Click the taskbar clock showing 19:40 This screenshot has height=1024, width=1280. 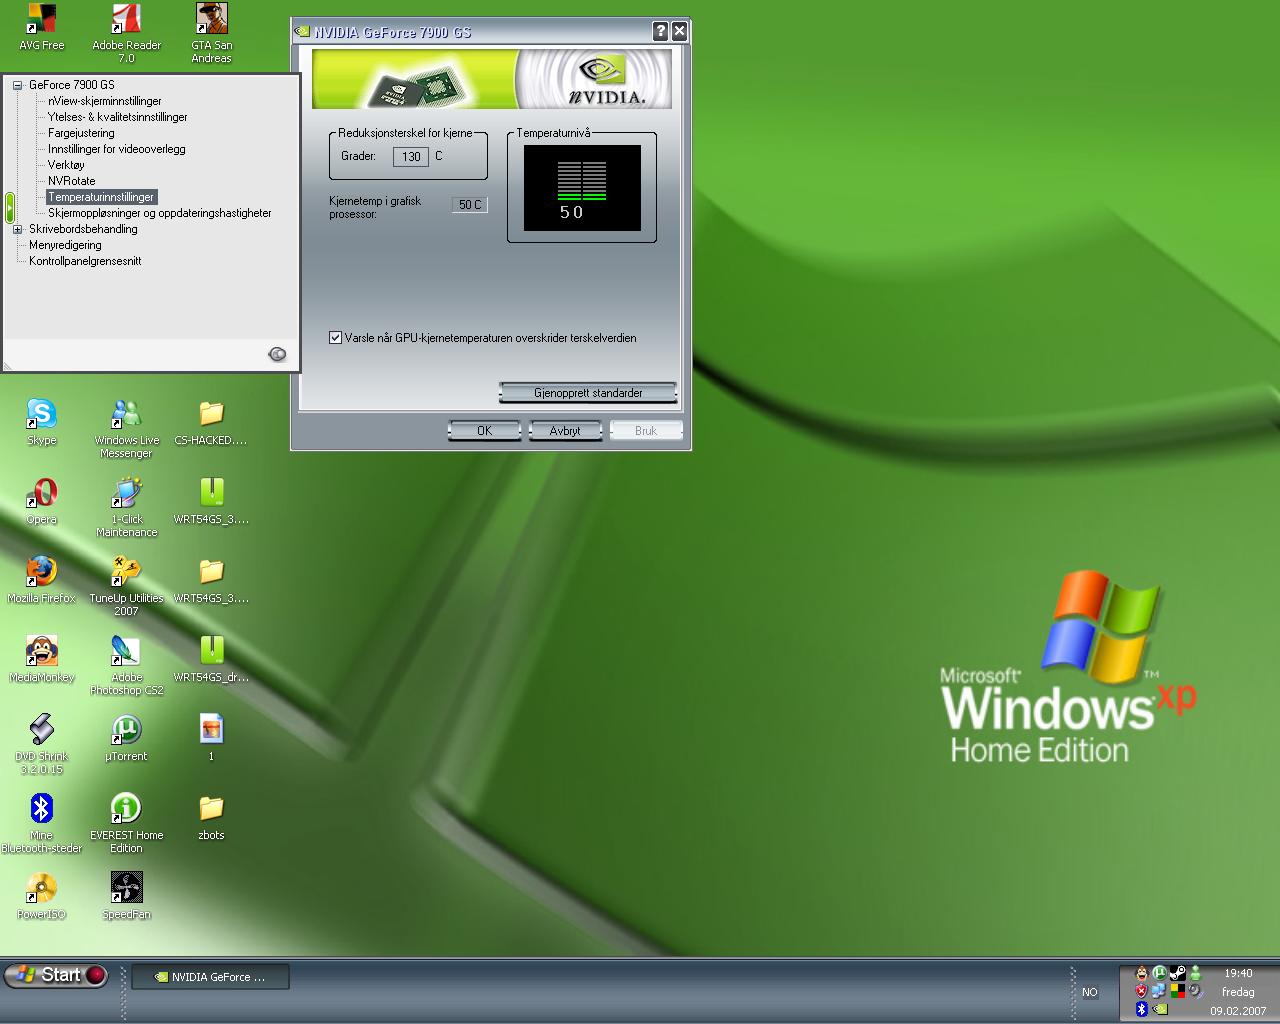click(1238, 973)
